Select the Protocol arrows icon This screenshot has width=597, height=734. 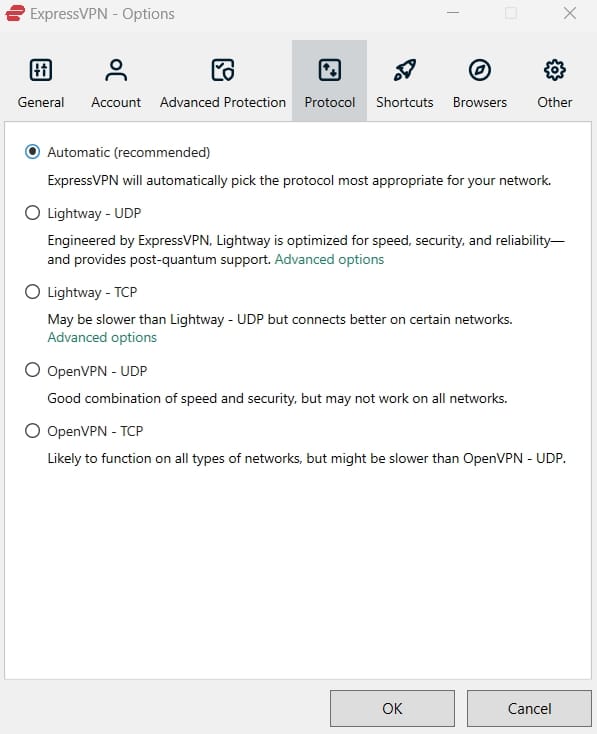pos(330,70)
